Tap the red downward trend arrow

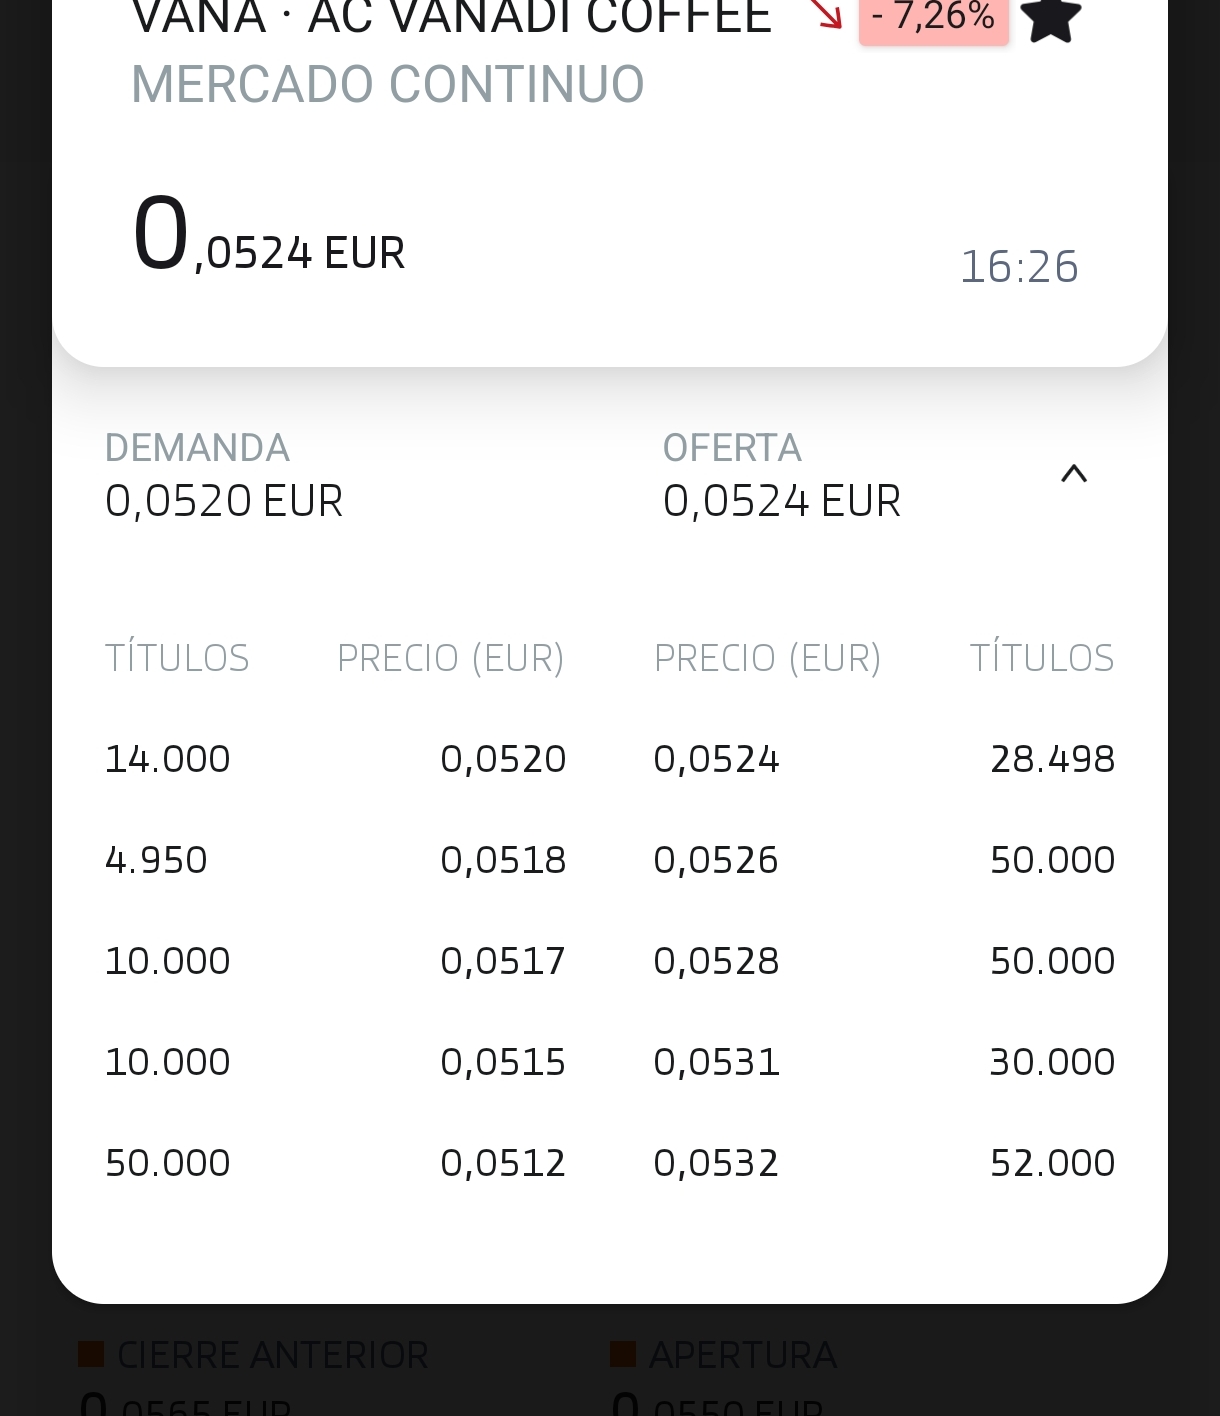pyautogui.click(x=826, y=13)
